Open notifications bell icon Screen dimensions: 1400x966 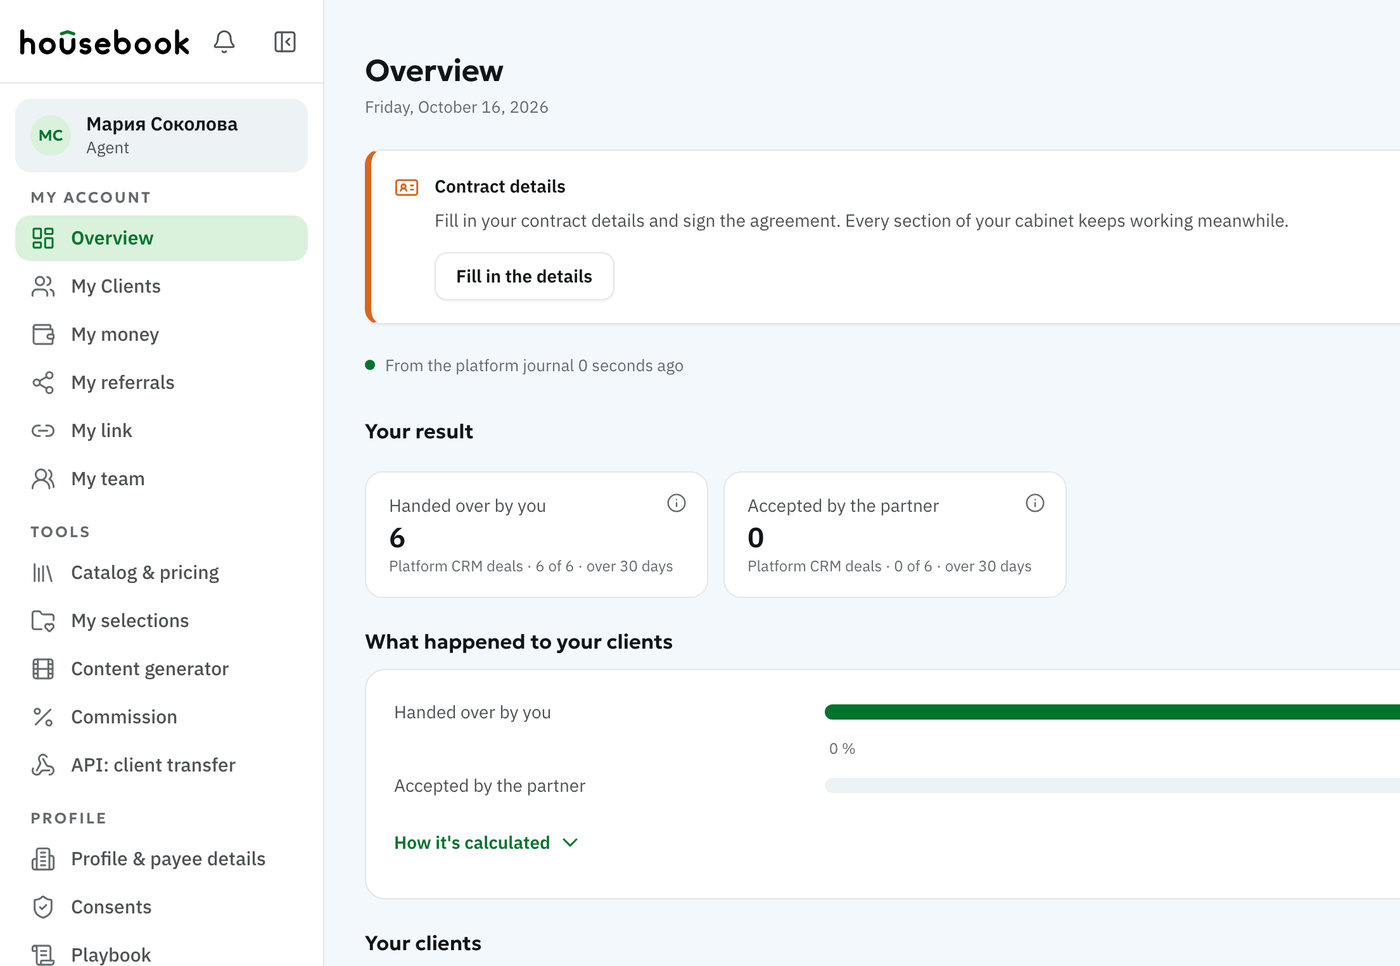tap(224, 42)
